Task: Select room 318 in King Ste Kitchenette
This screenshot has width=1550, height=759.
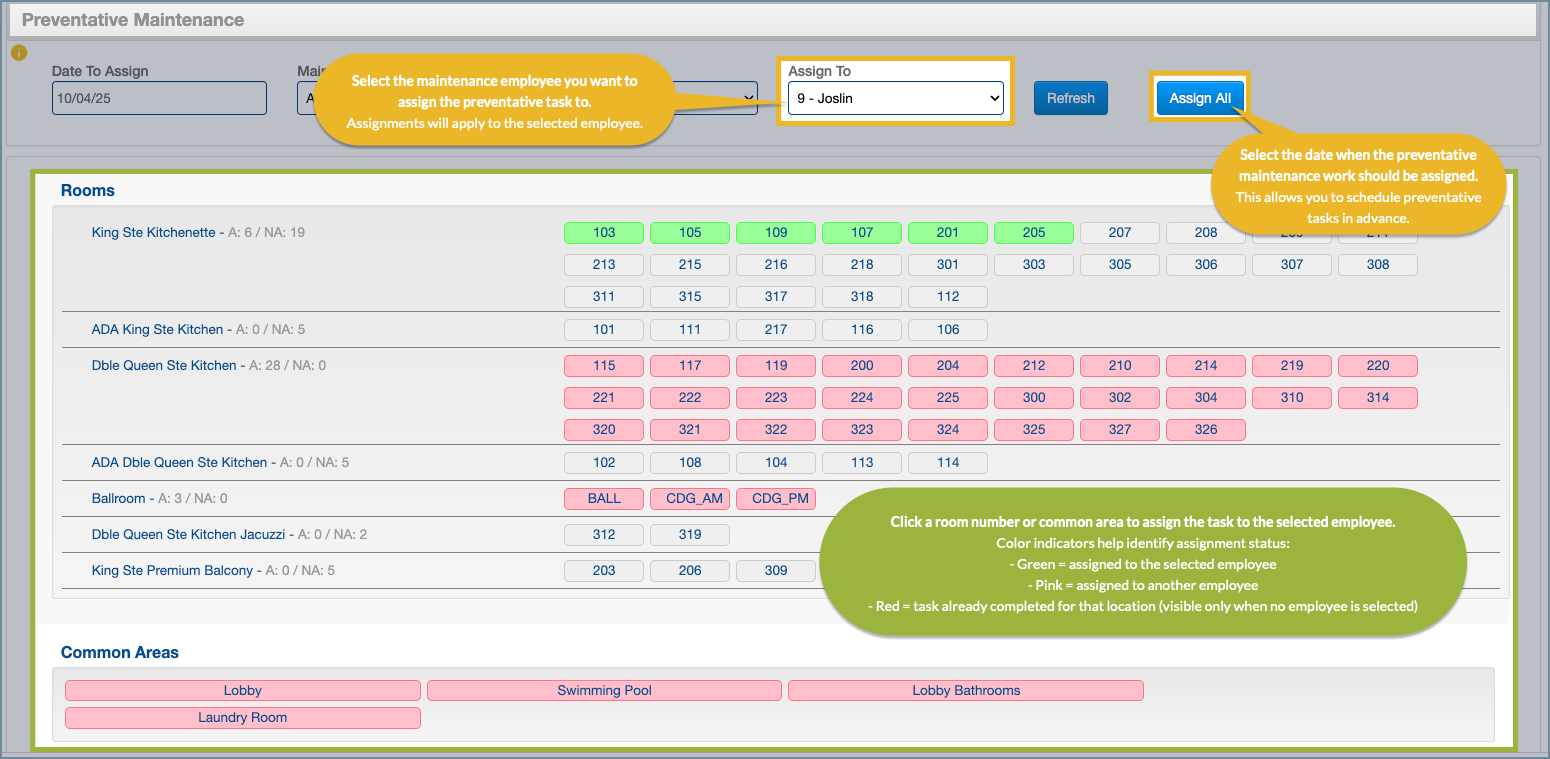Action: coord(862,297)
